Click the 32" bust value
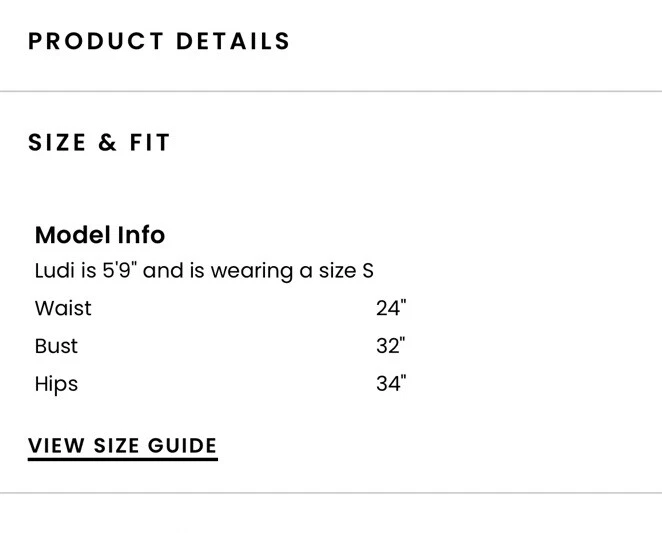 point(391,346)
